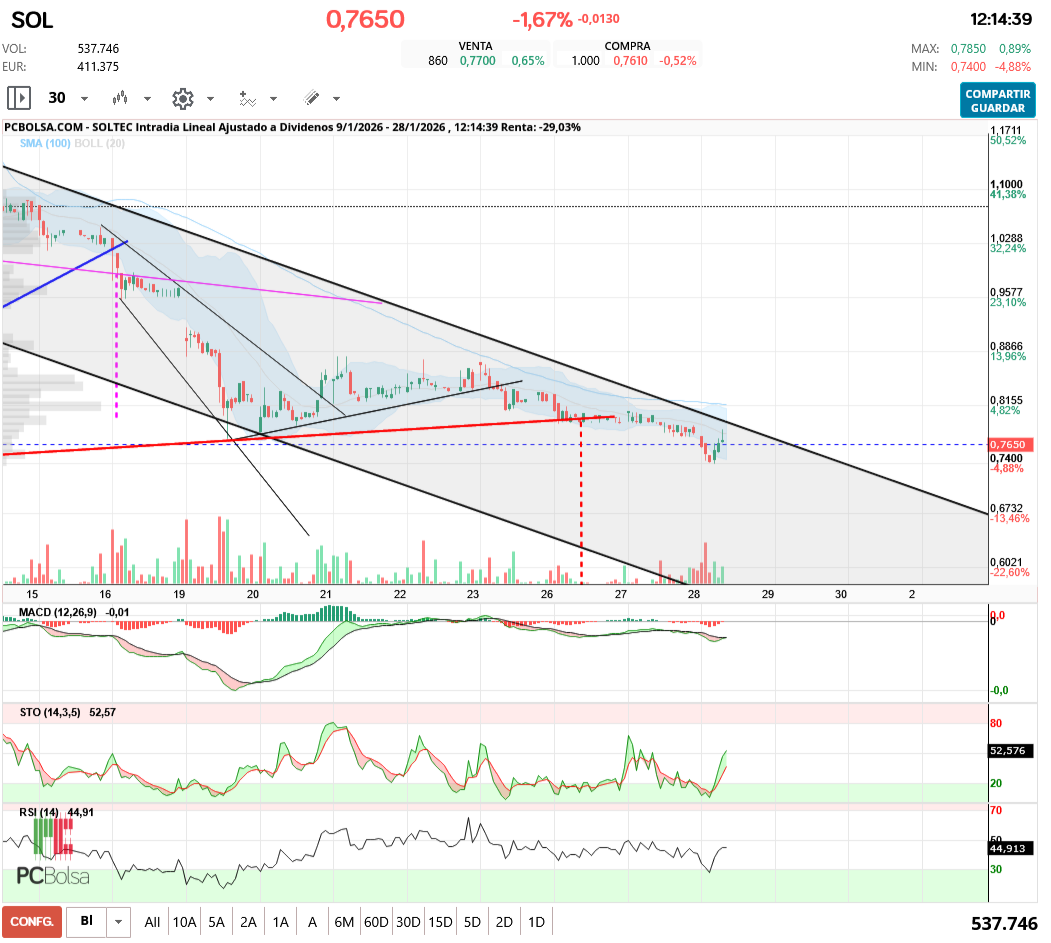The image size is (1051, 943).
Task: Click the VENTA price 0,7700
Action: pyautogui.click(x=477, y=61)
